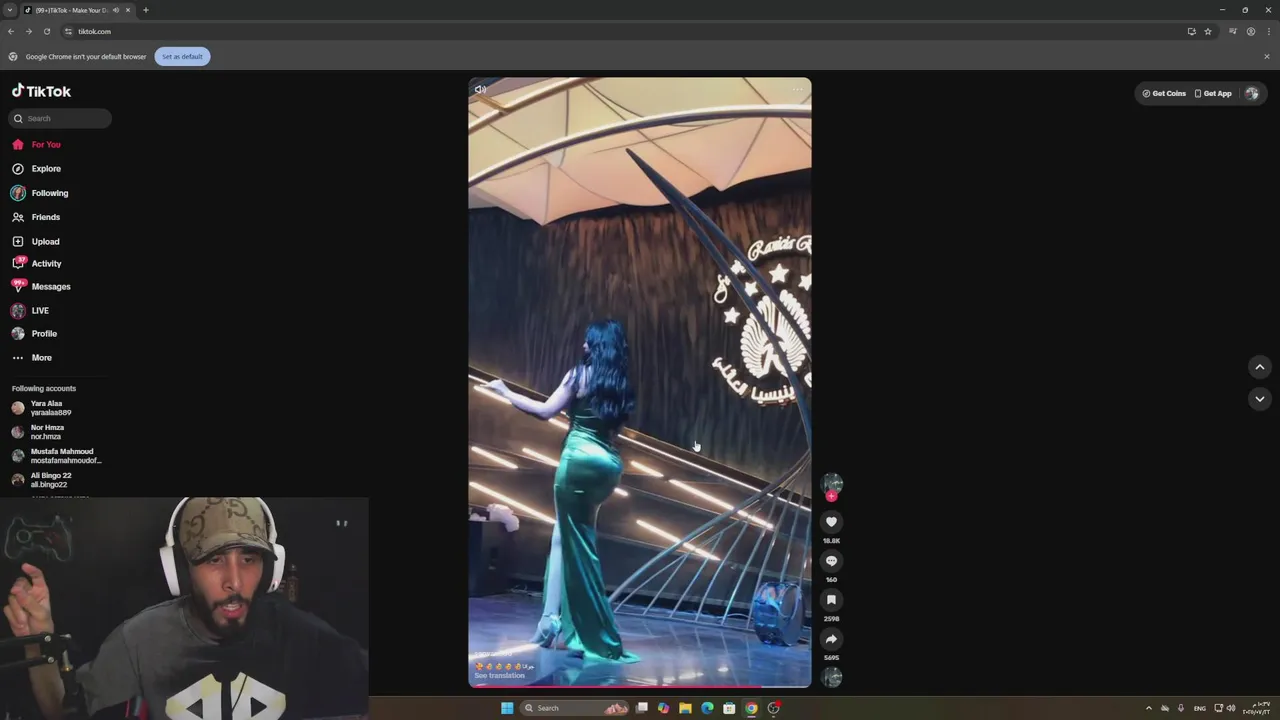Viewport: 1280px width, 720px height.
Task: Open video options three-dot menu
Action: point(798,90)
